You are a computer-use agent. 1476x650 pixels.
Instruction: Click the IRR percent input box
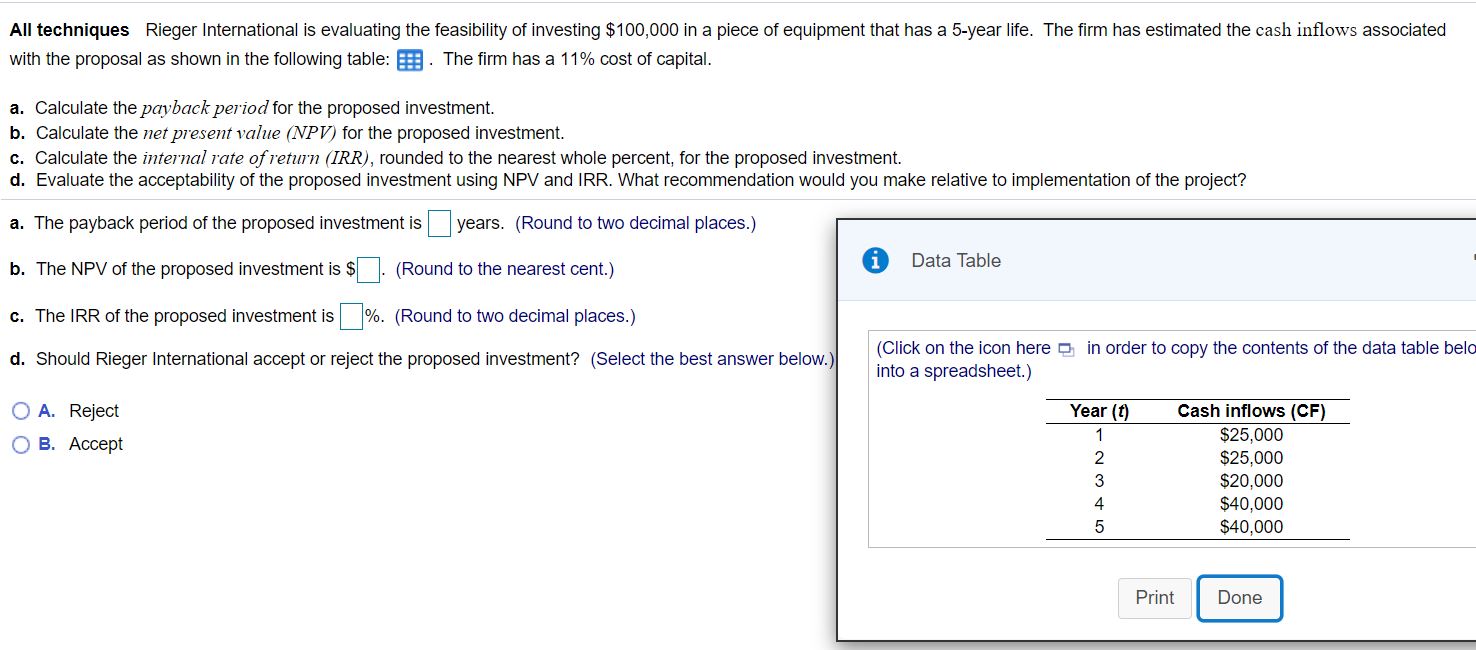pos(350,317)
